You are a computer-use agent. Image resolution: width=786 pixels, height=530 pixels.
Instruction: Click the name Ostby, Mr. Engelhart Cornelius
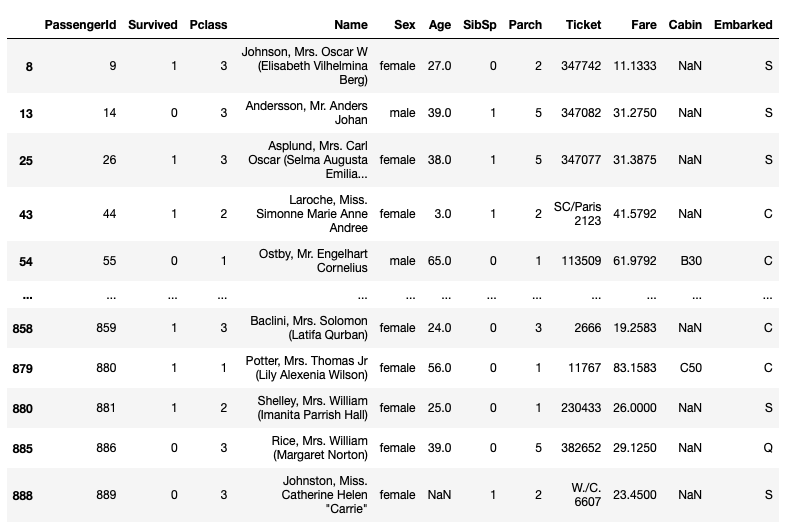[313, 261]
